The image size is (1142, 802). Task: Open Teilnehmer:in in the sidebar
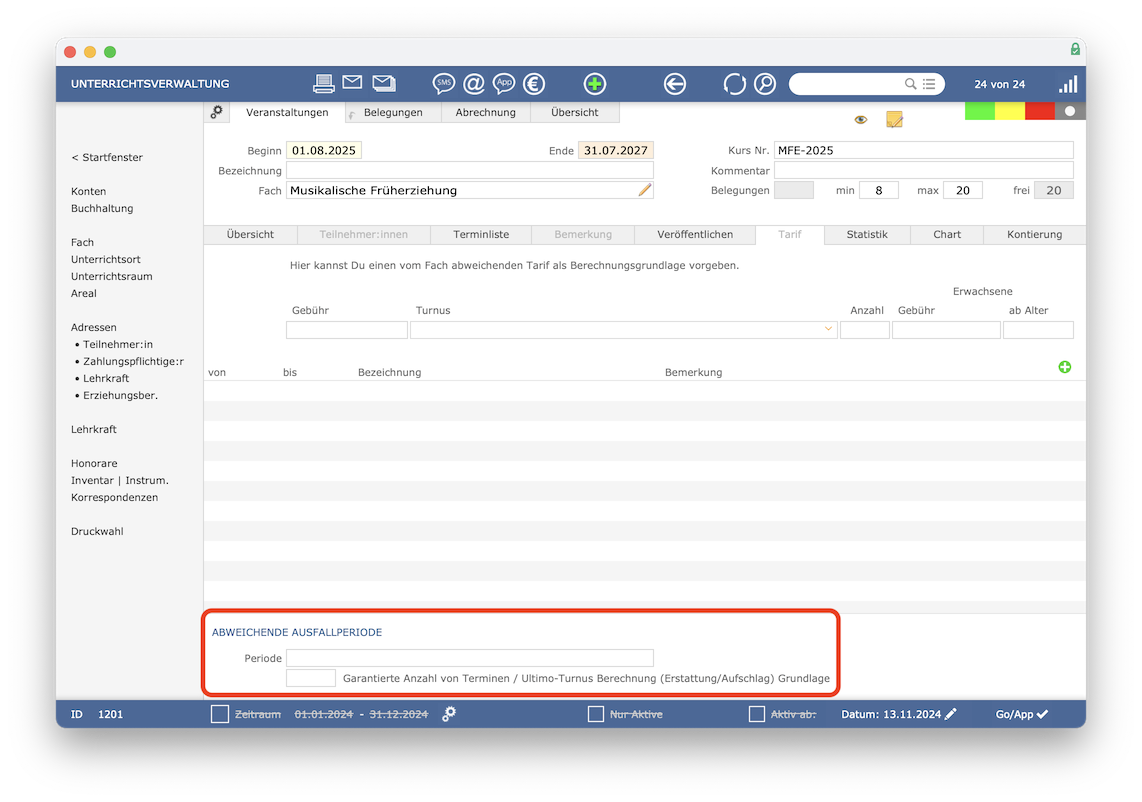[117, 345]
